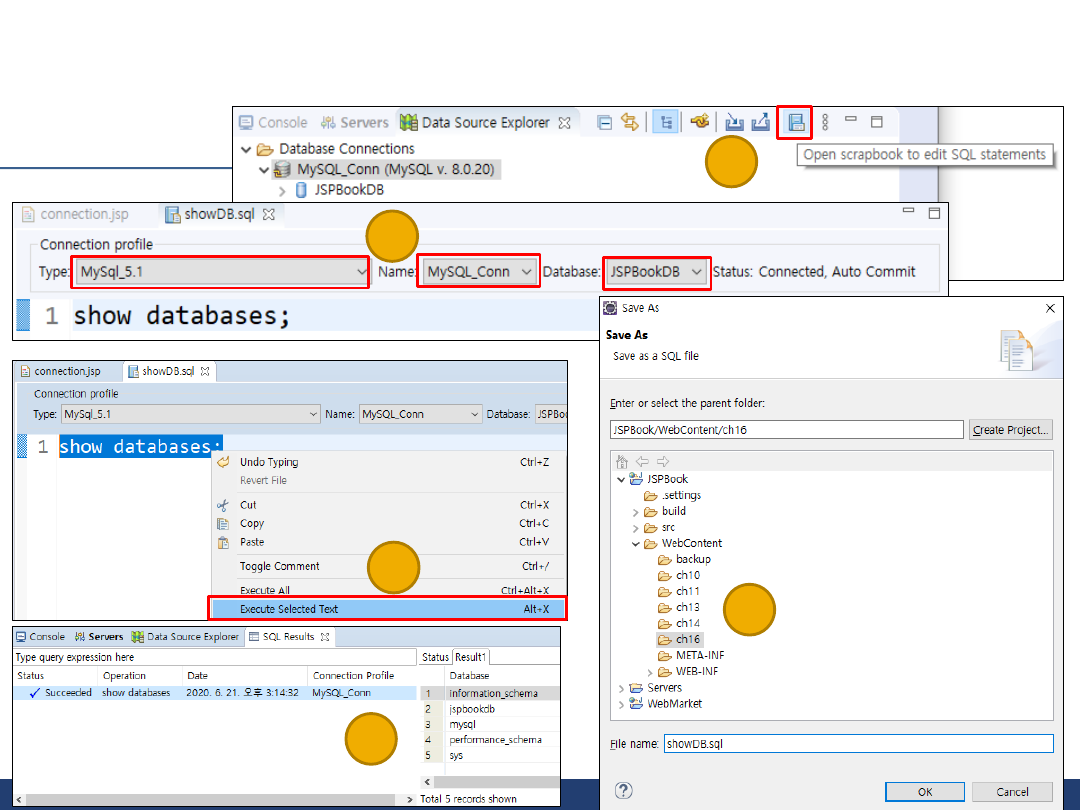This screenshot has width=1080, height=810.
Task: Click the Create Project... button
Action: 1011,430
